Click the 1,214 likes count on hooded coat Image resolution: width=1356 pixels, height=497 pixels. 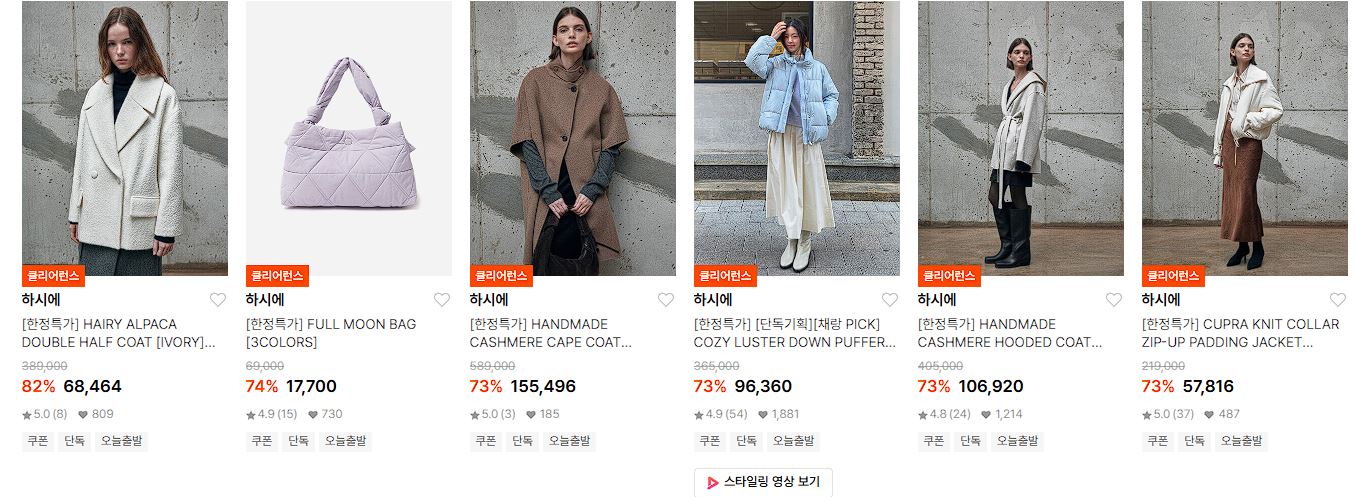coord(1007,414)
